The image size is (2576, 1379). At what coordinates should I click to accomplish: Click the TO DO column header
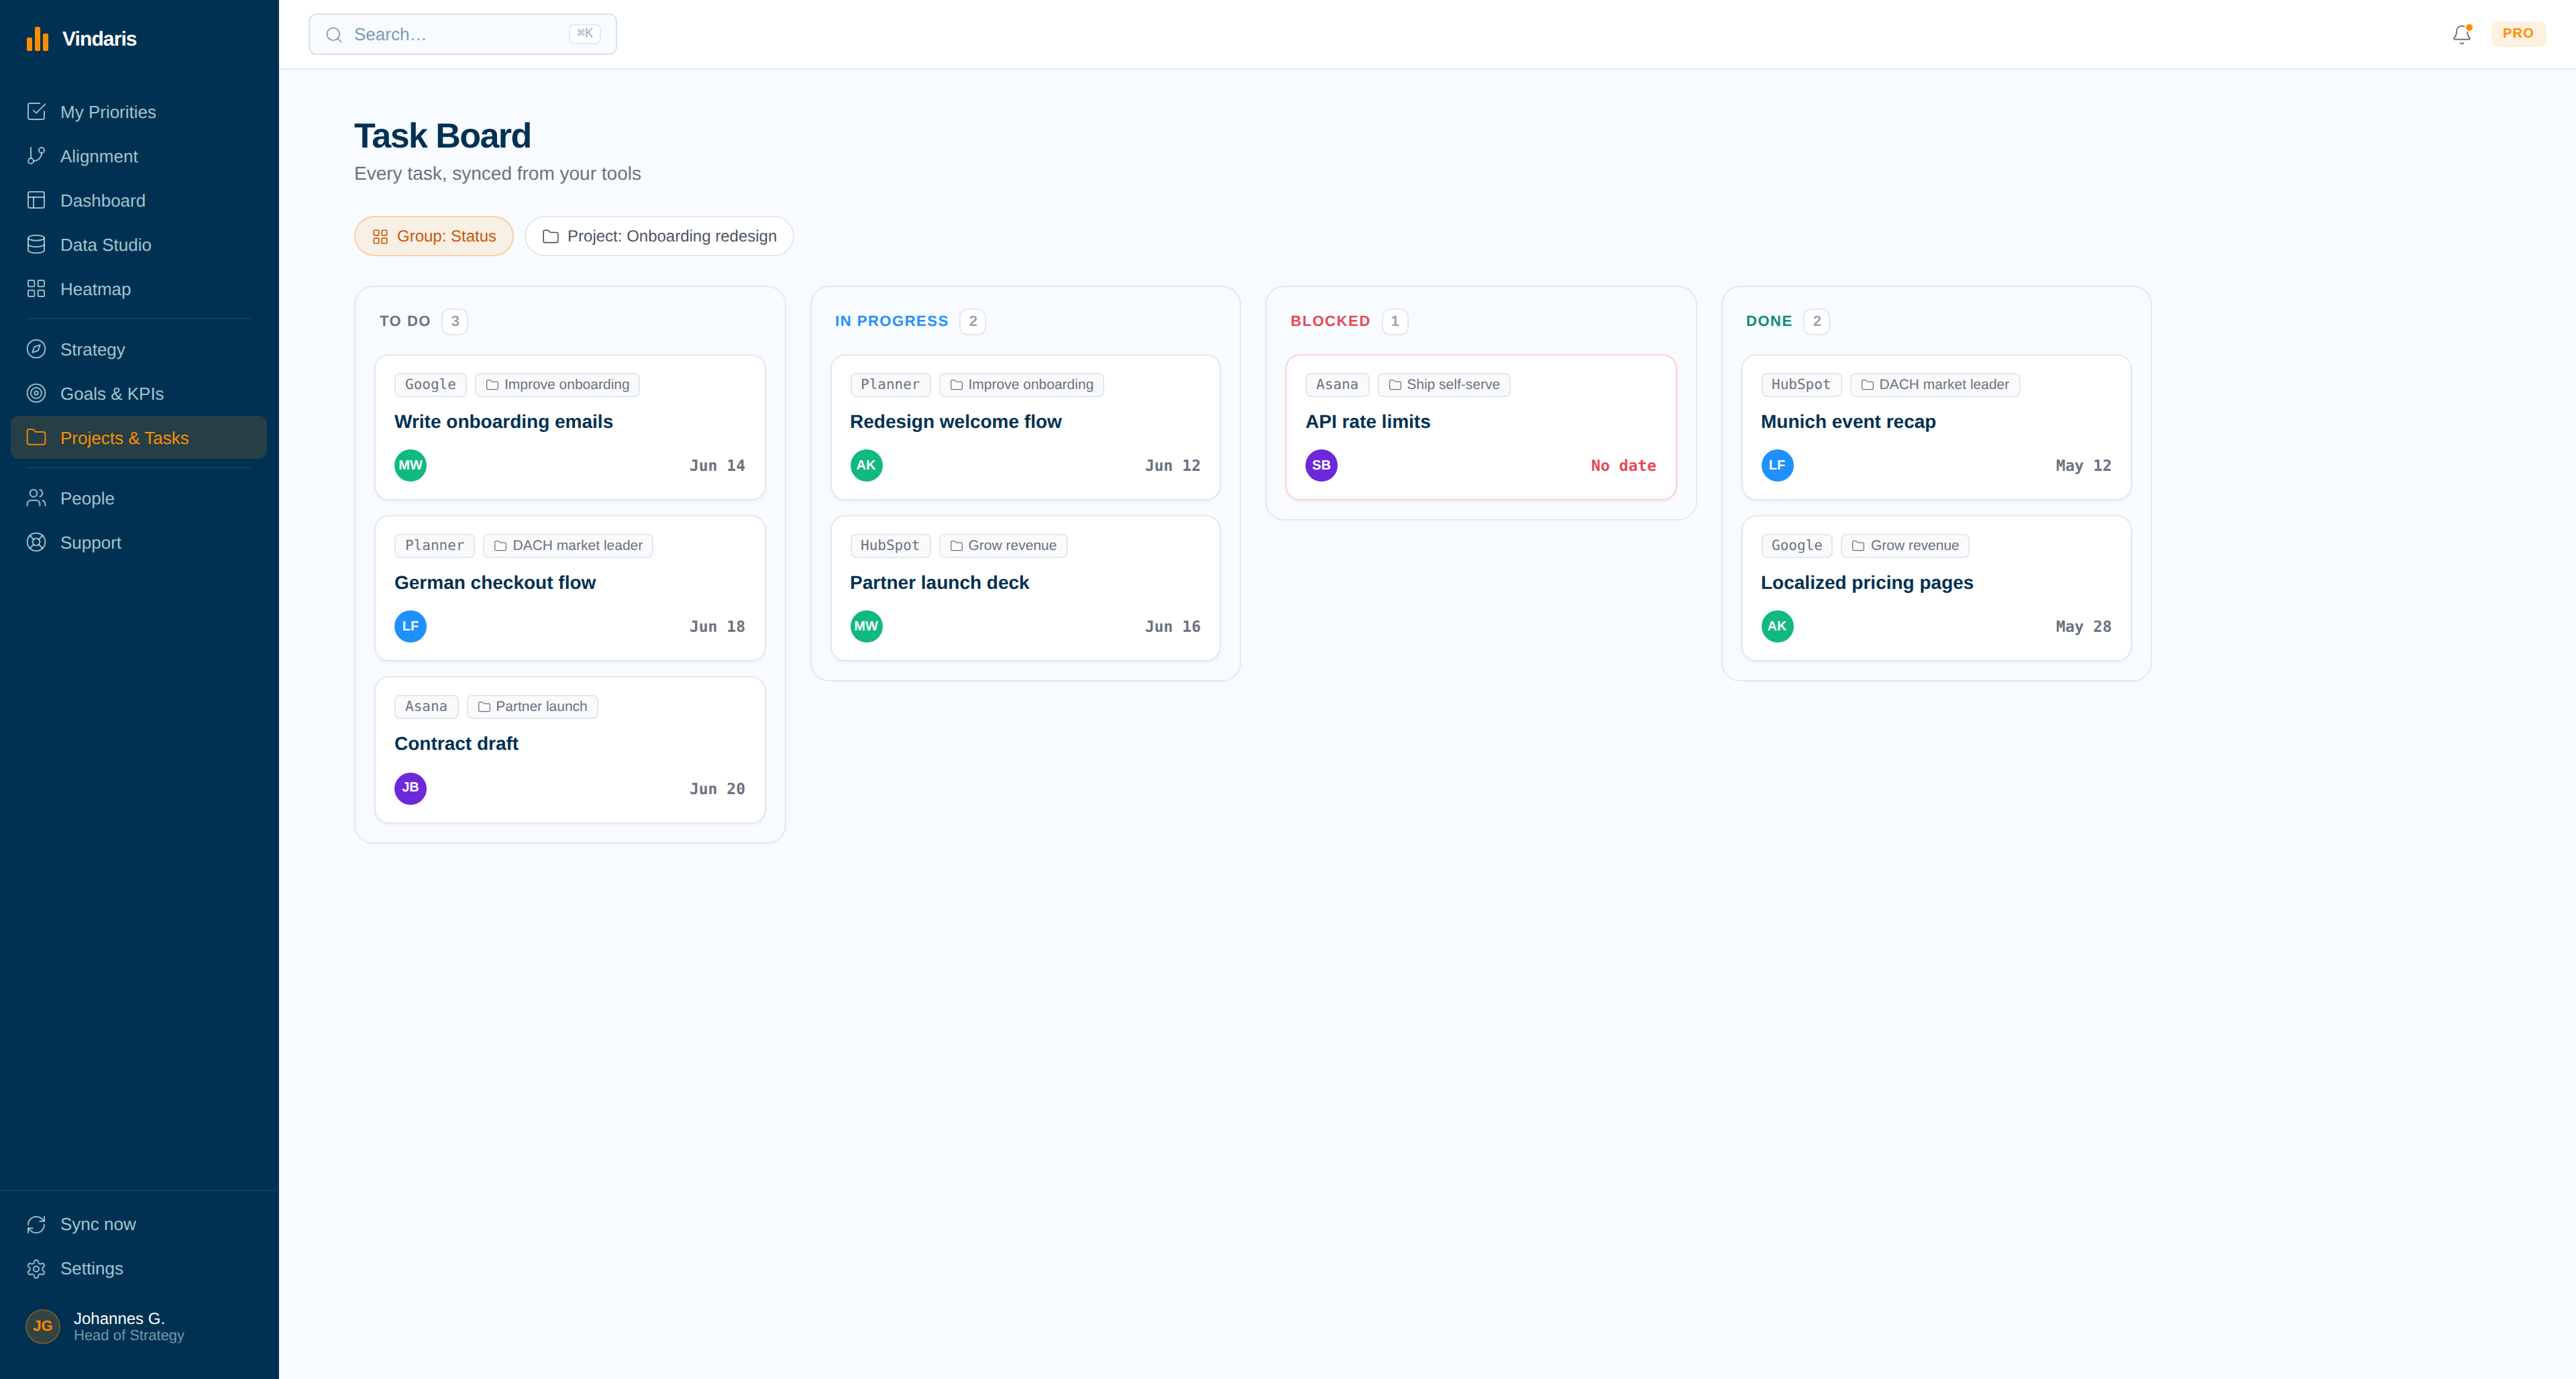pyautogui.click(x=404, y=321)
